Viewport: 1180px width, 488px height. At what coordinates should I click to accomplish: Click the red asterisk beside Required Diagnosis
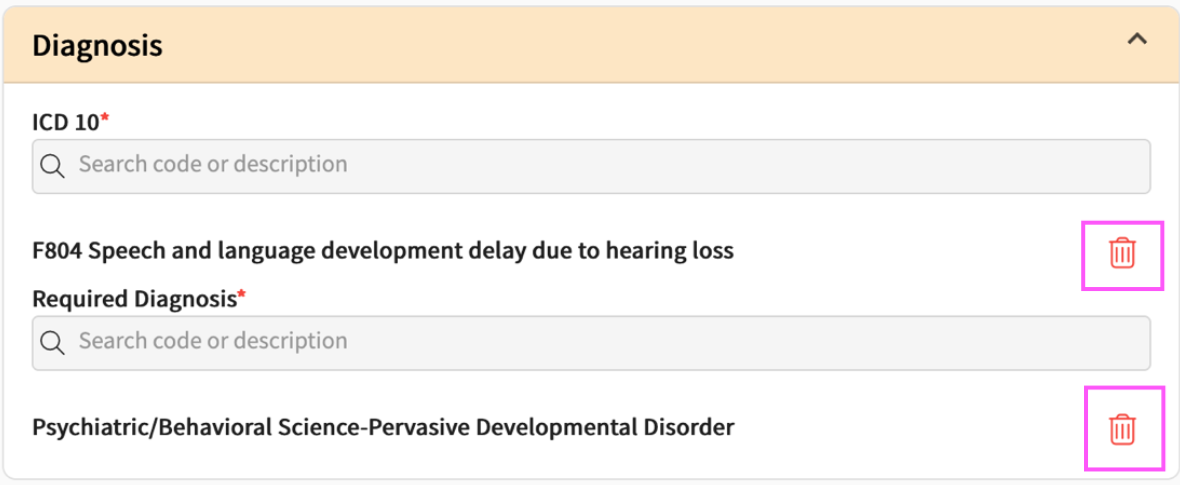[242, 296]
